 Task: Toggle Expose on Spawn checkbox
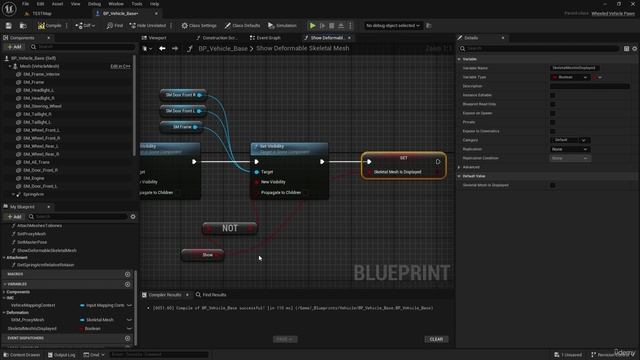coord(553,113)
